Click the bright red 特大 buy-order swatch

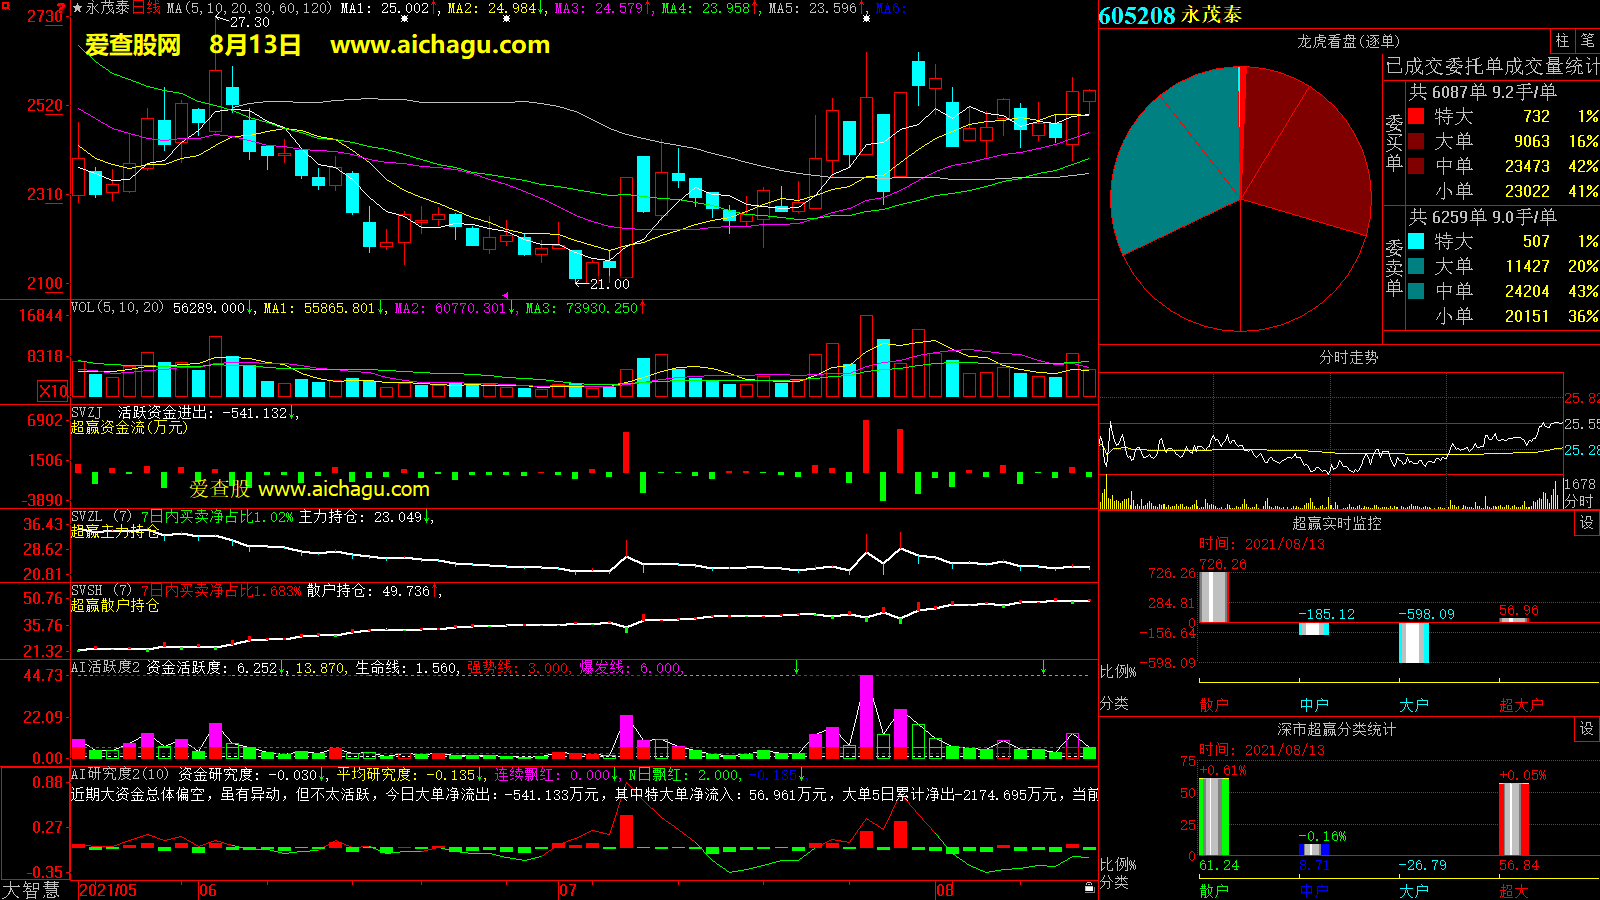click(1416, 117)
